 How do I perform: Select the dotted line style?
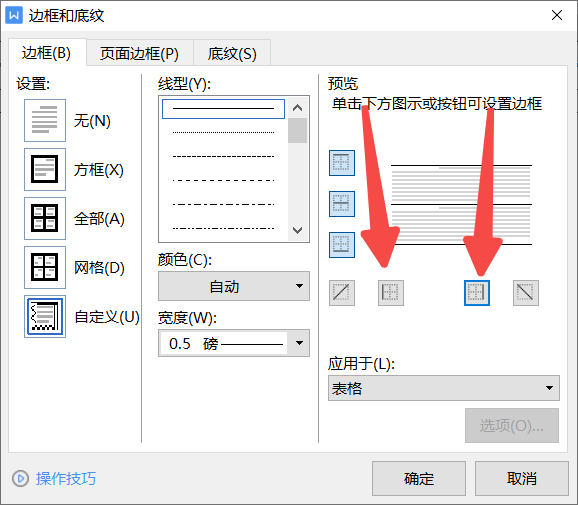(223, 132)
